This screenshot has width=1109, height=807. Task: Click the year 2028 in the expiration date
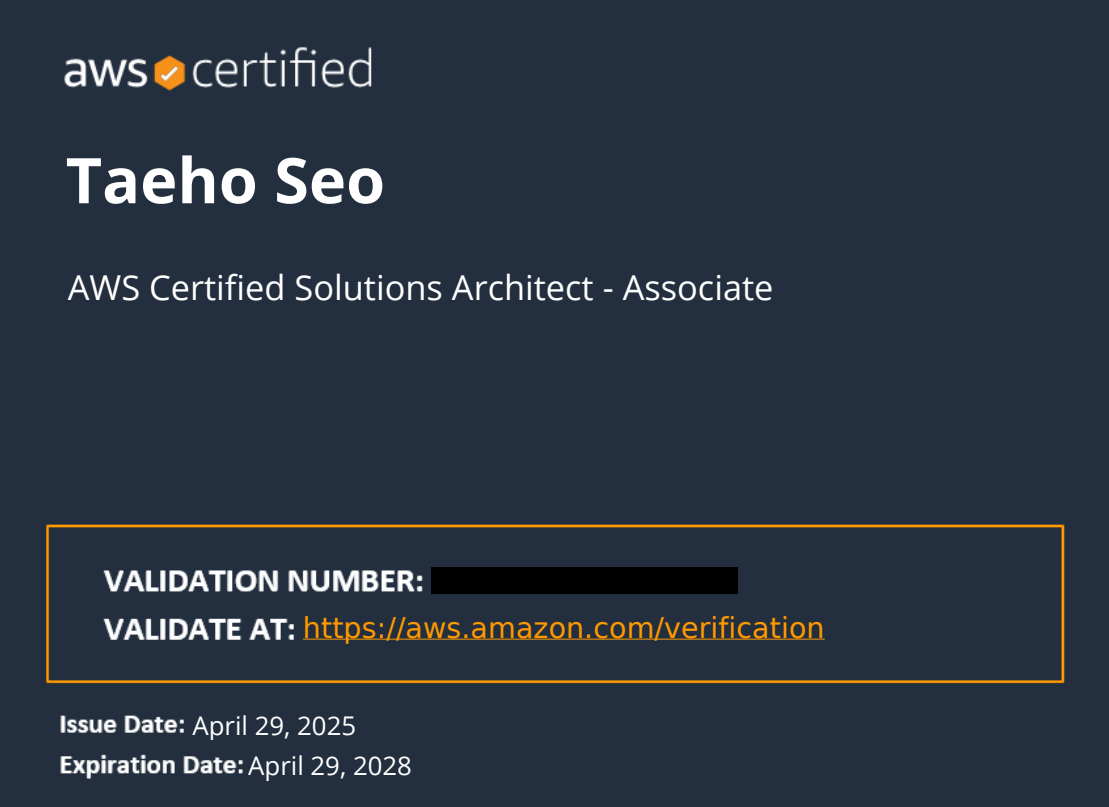point(382,766)
